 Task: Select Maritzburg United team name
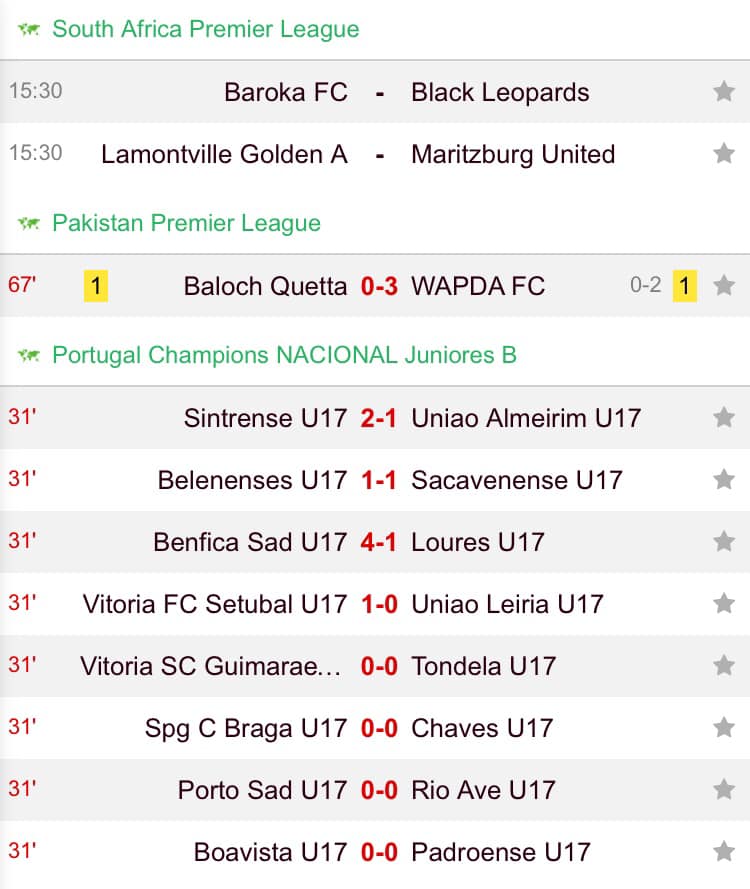(x=513, y=154)
